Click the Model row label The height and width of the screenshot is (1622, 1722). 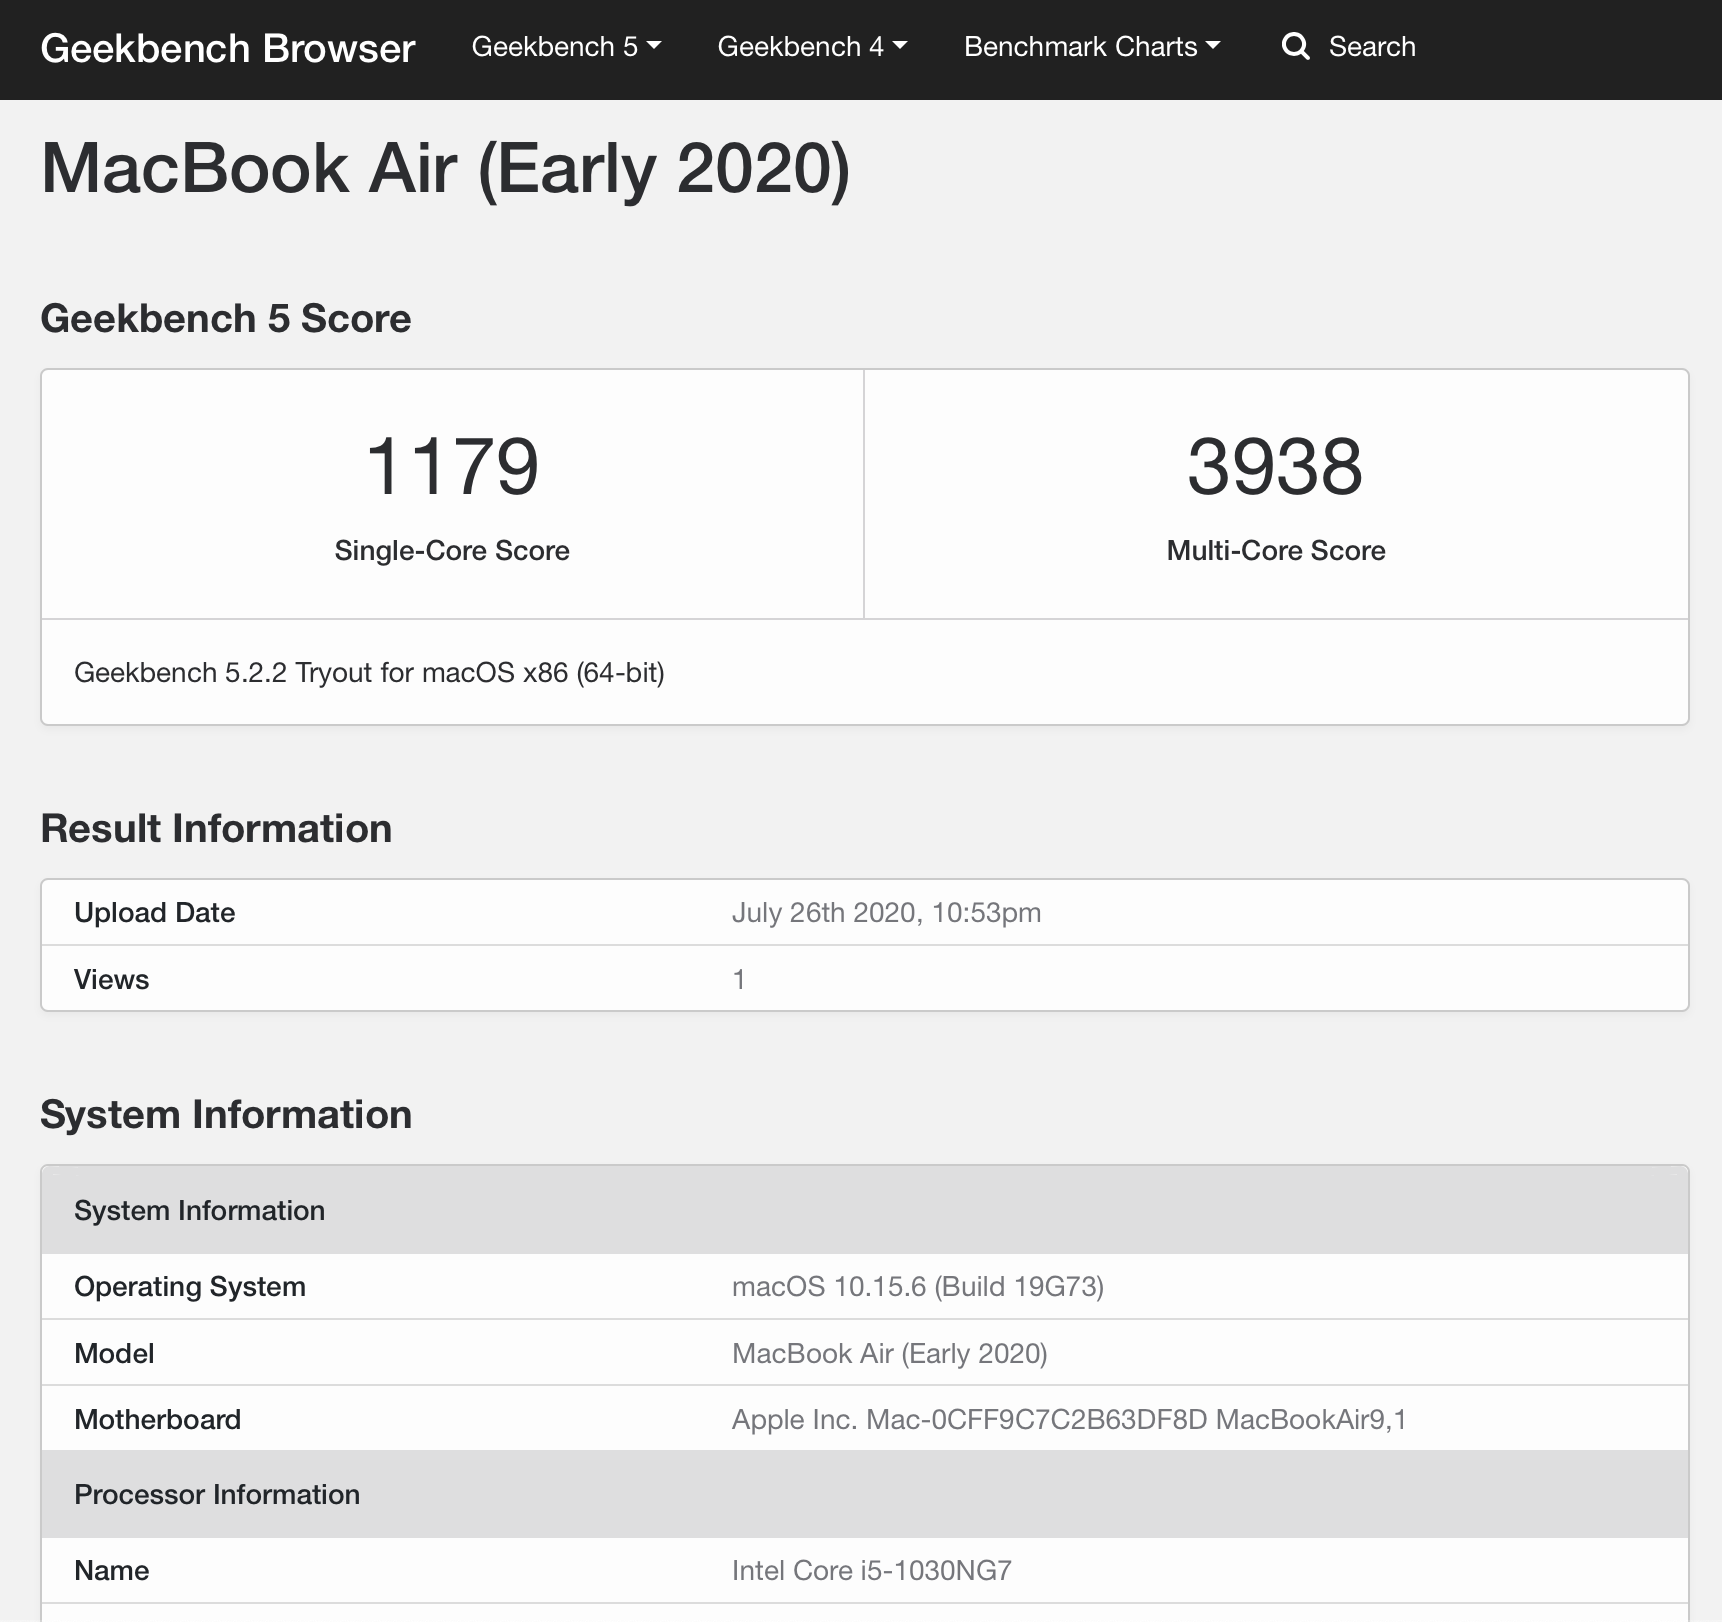click(x=115, y=1353)
